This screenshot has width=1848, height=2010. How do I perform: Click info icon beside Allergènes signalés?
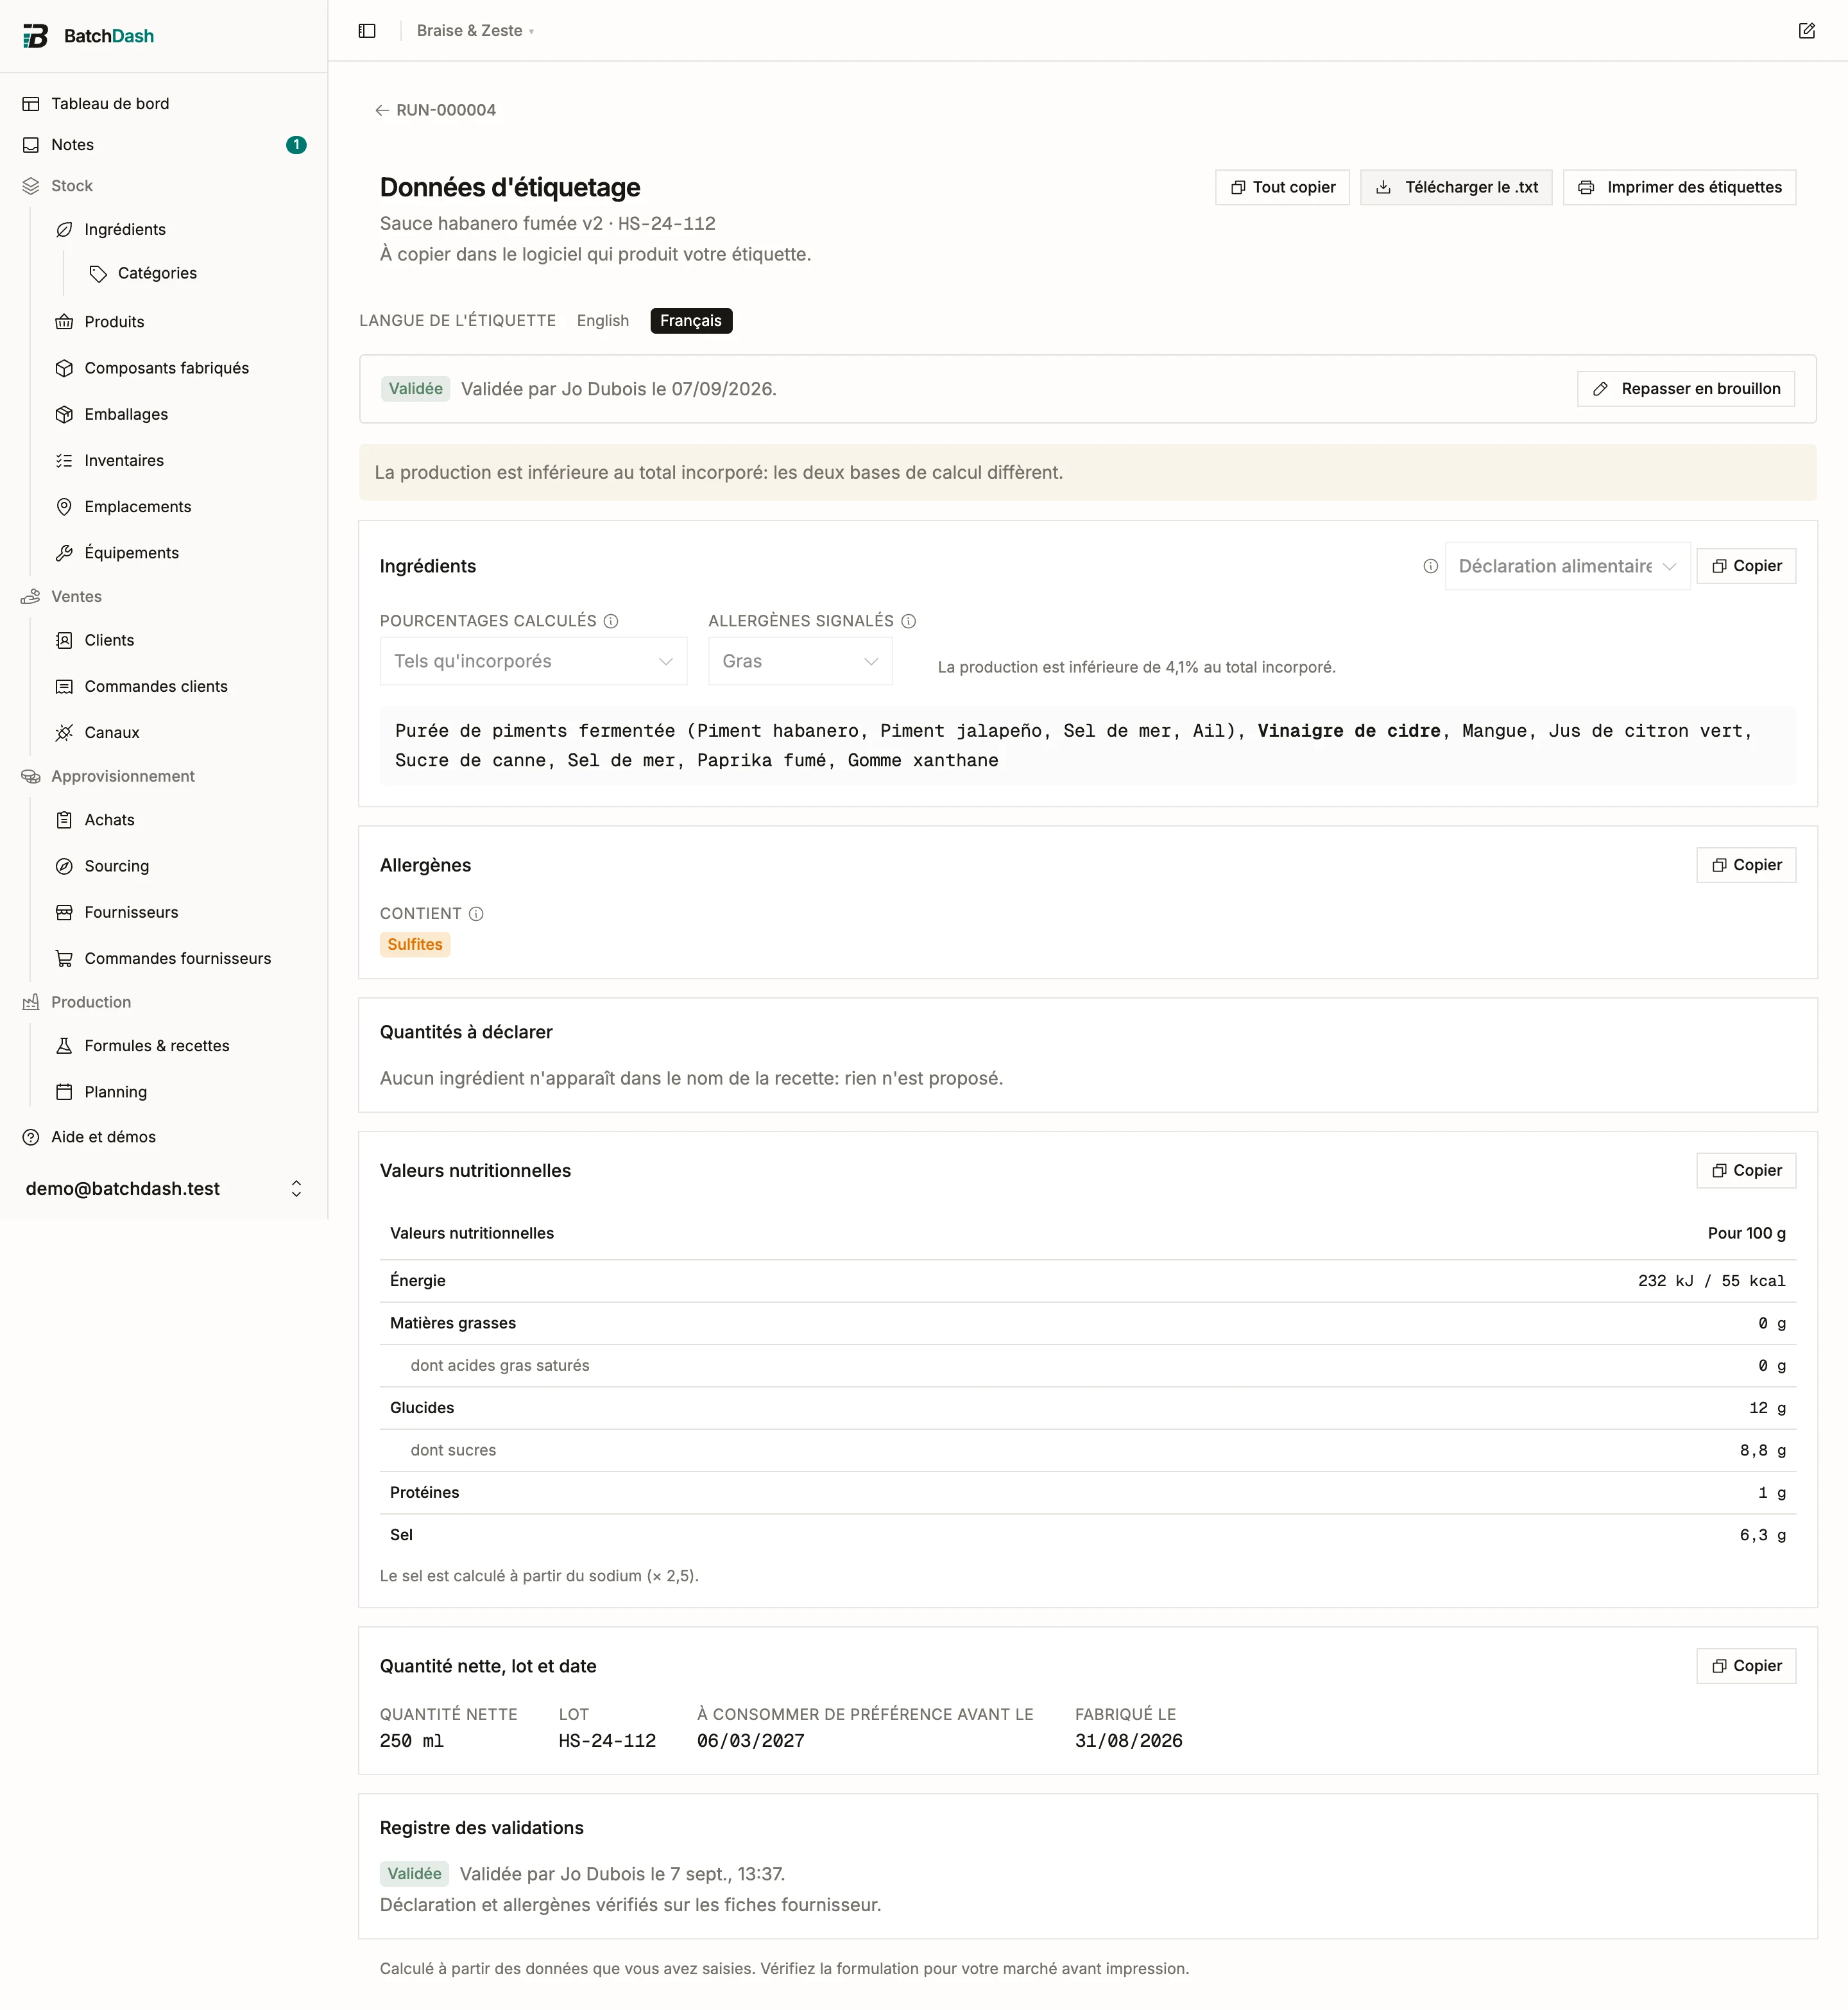908,621
